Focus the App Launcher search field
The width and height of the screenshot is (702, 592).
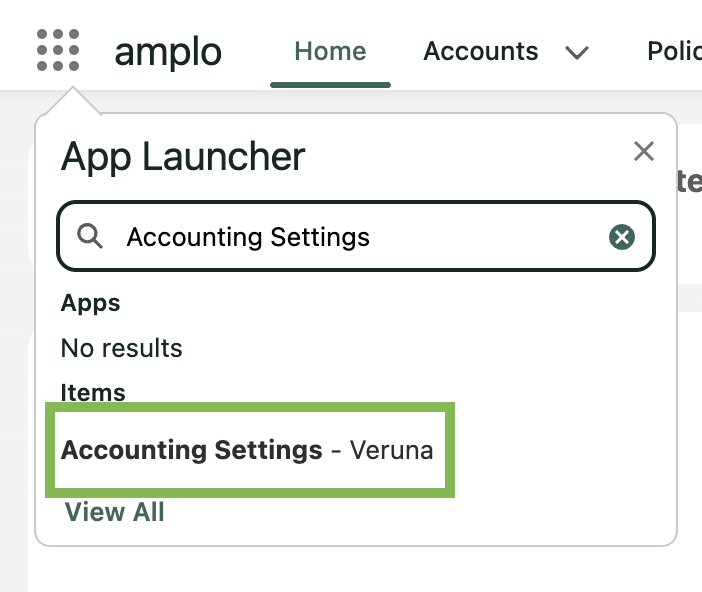point(356,236)
